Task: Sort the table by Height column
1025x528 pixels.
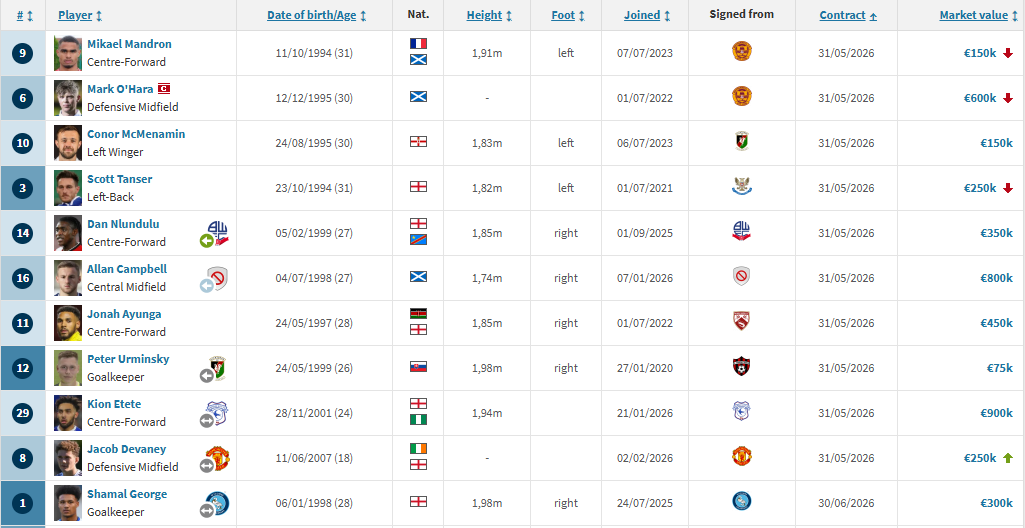Action: 484,15
